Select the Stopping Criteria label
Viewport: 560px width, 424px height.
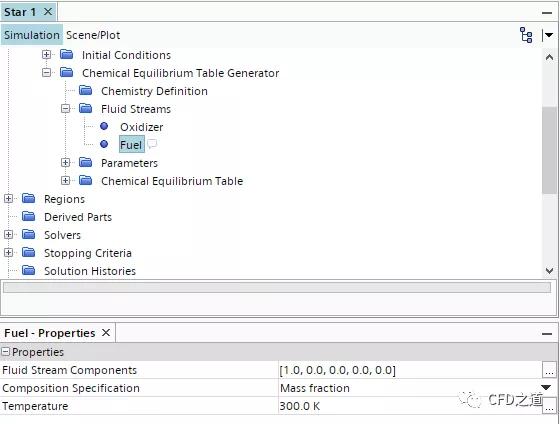click(88, 253)
